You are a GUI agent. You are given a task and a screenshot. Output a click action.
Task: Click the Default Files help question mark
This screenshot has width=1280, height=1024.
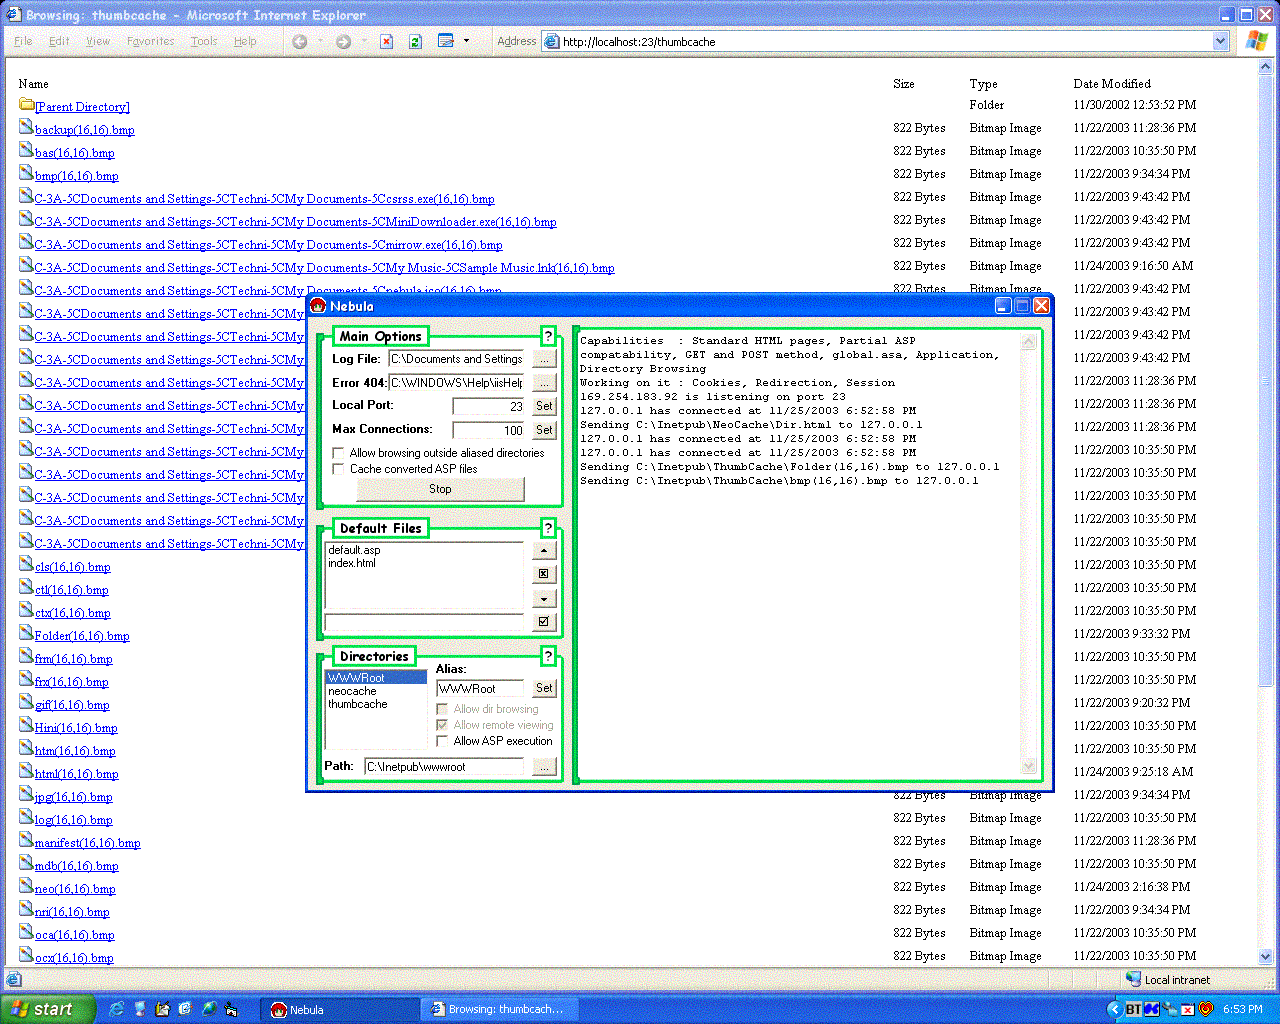tap(548, 528)
